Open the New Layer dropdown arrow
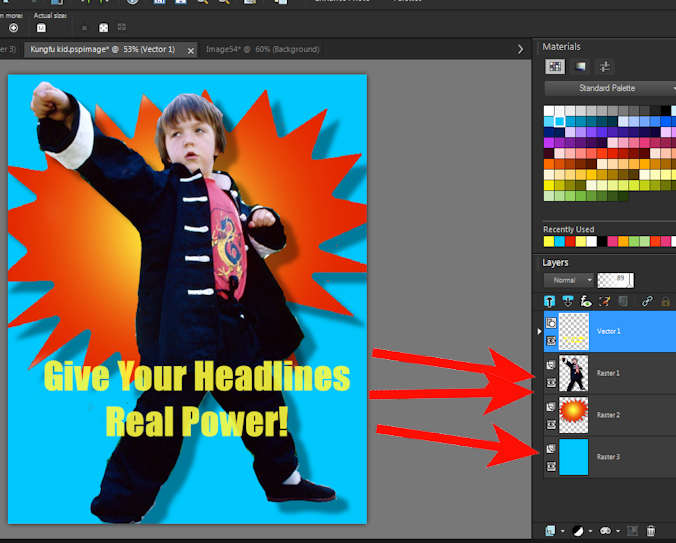Viewport: 676px width, 543px height. pos(562,531)
